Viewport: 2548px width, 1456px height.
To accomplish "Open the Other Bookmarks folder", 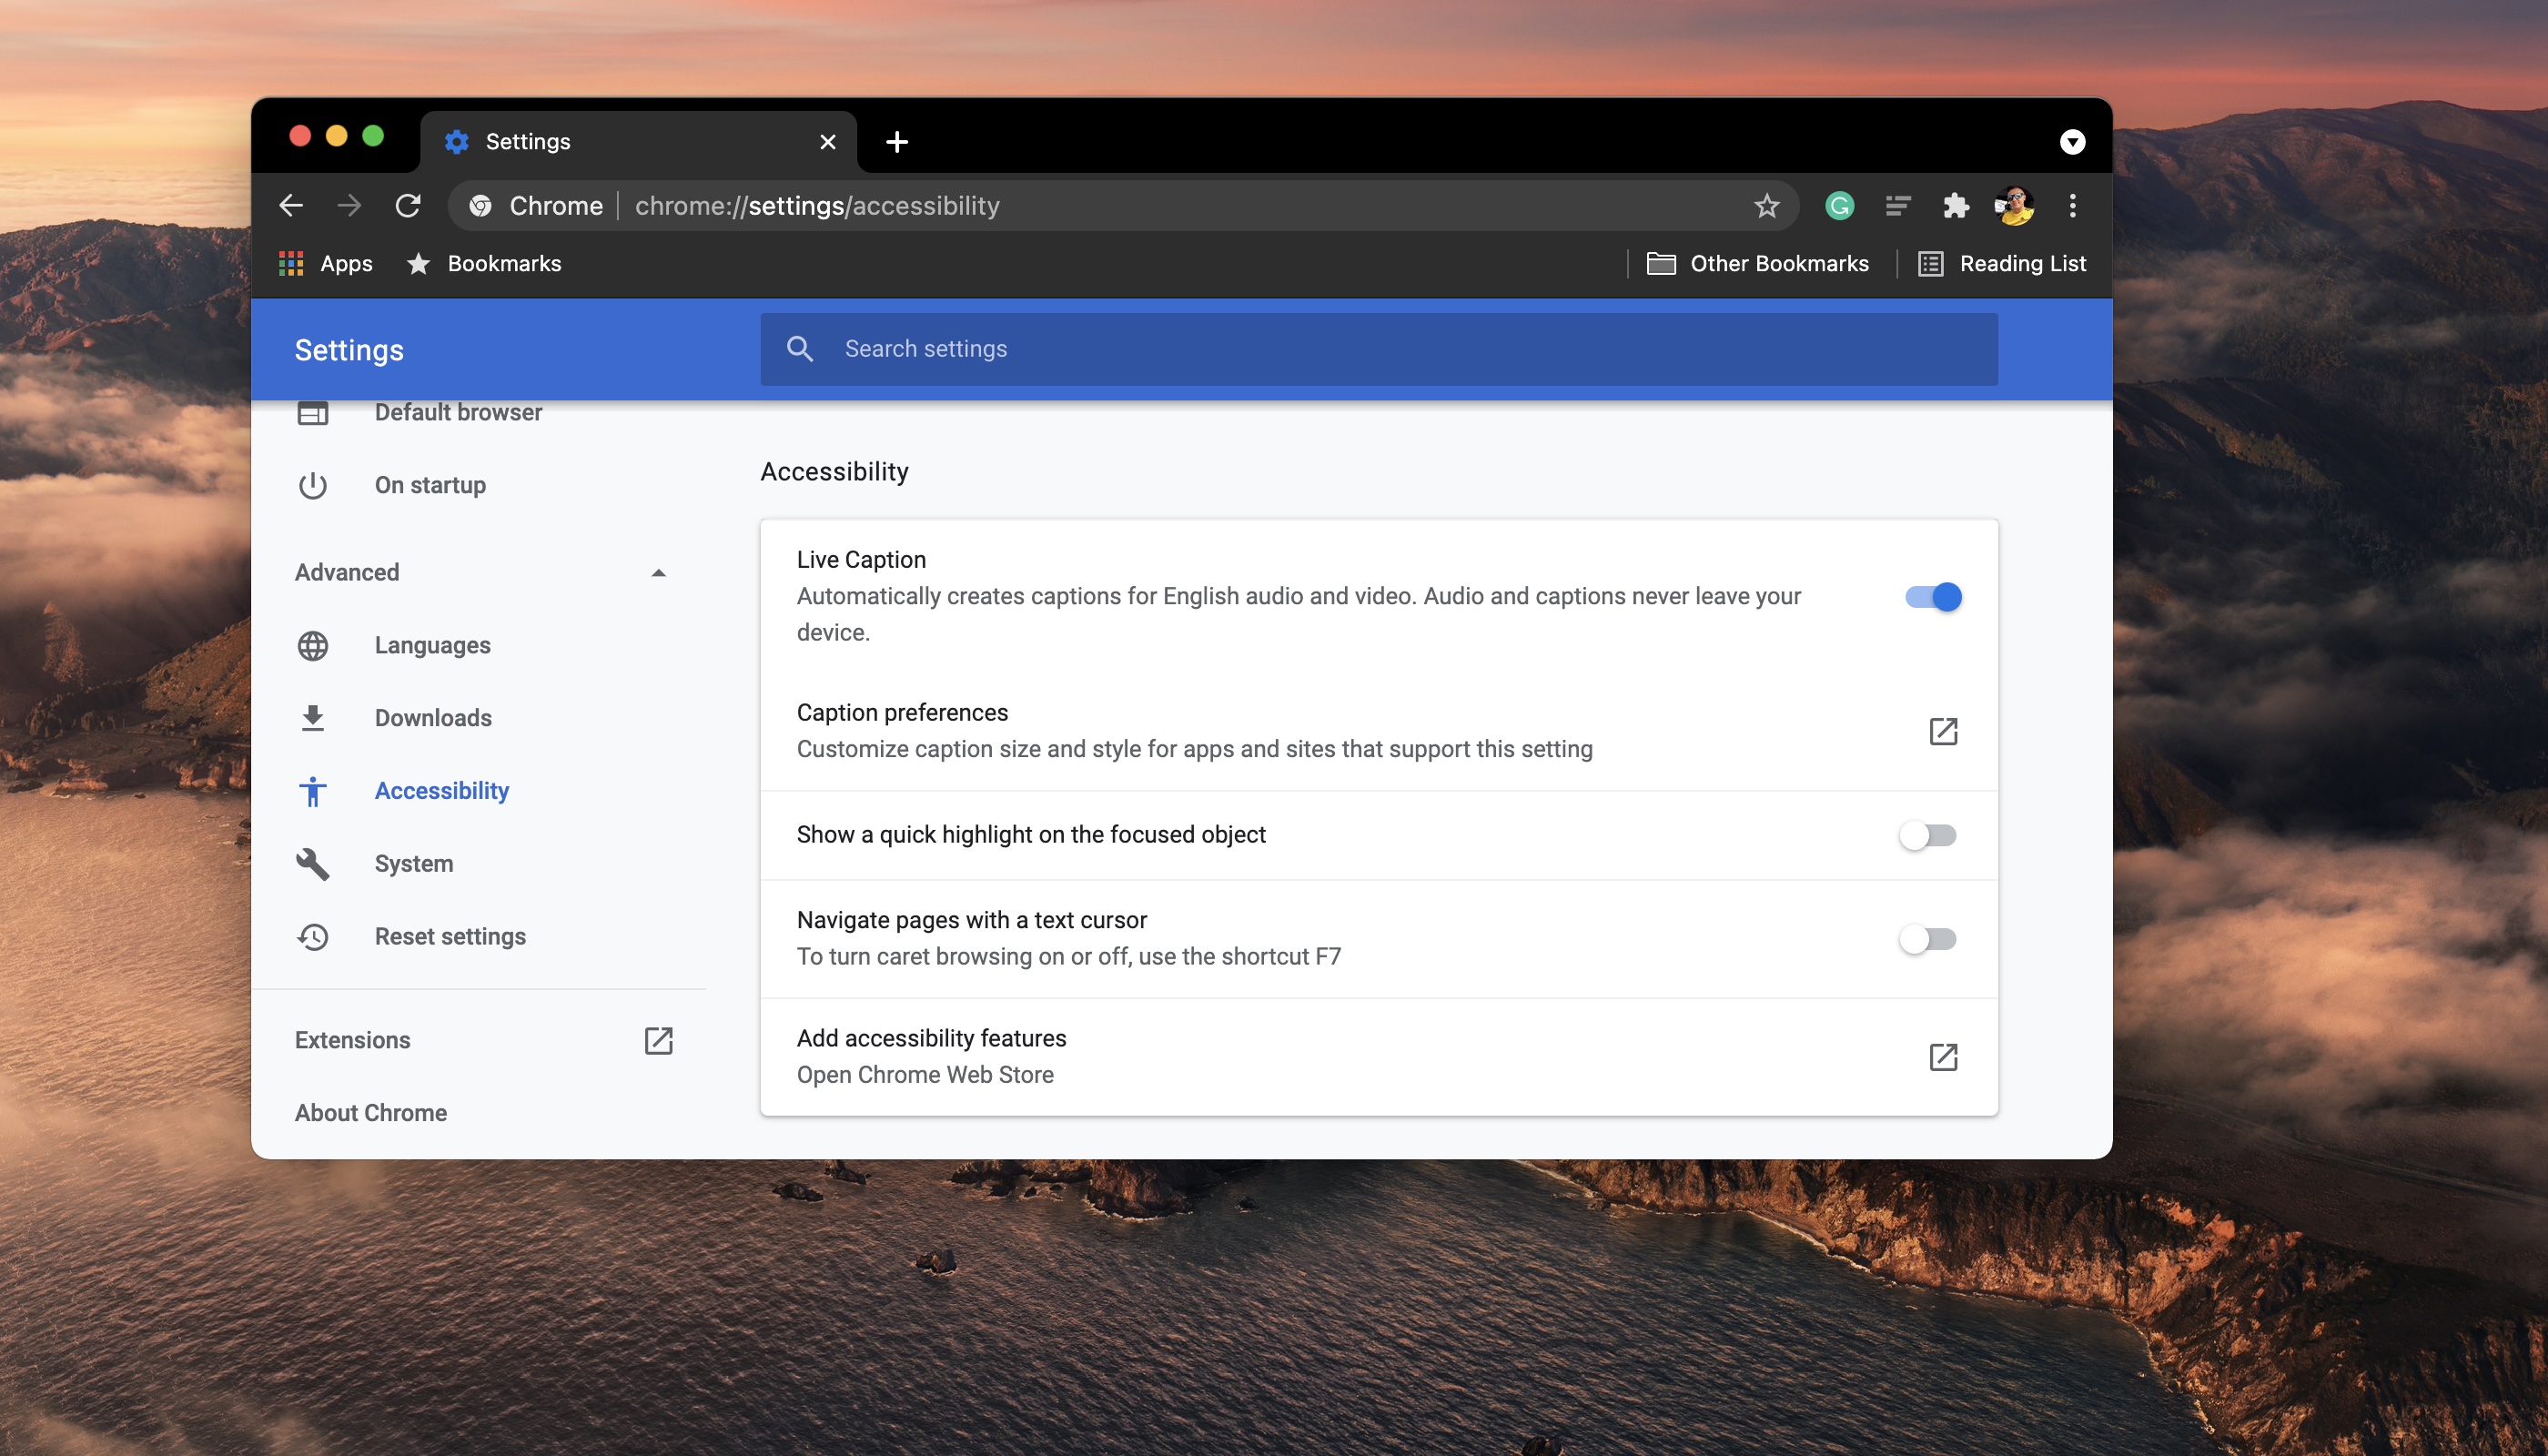I will (x=1758, y=264).
